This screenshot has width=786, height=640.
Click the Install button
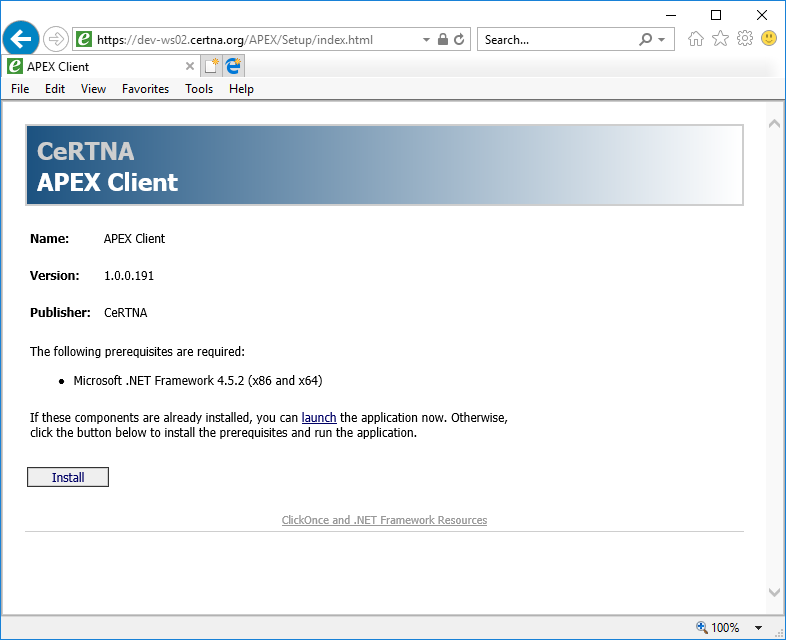[x=68, y=477]
